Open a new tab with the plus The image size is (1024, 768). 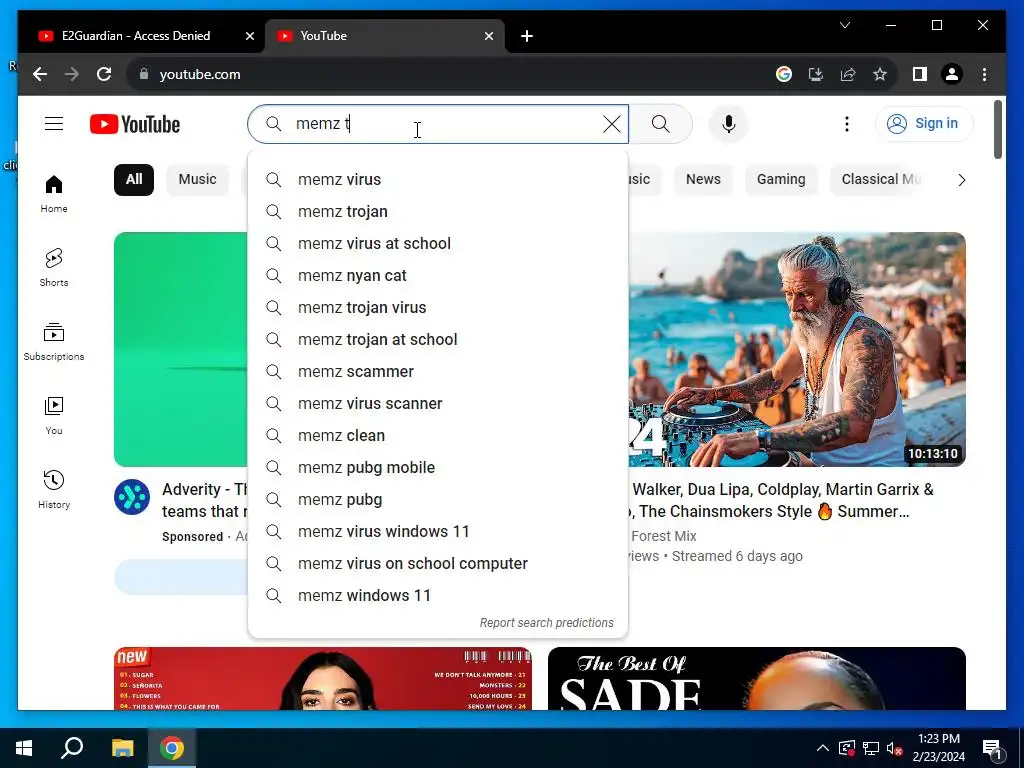tap(527, 36)
